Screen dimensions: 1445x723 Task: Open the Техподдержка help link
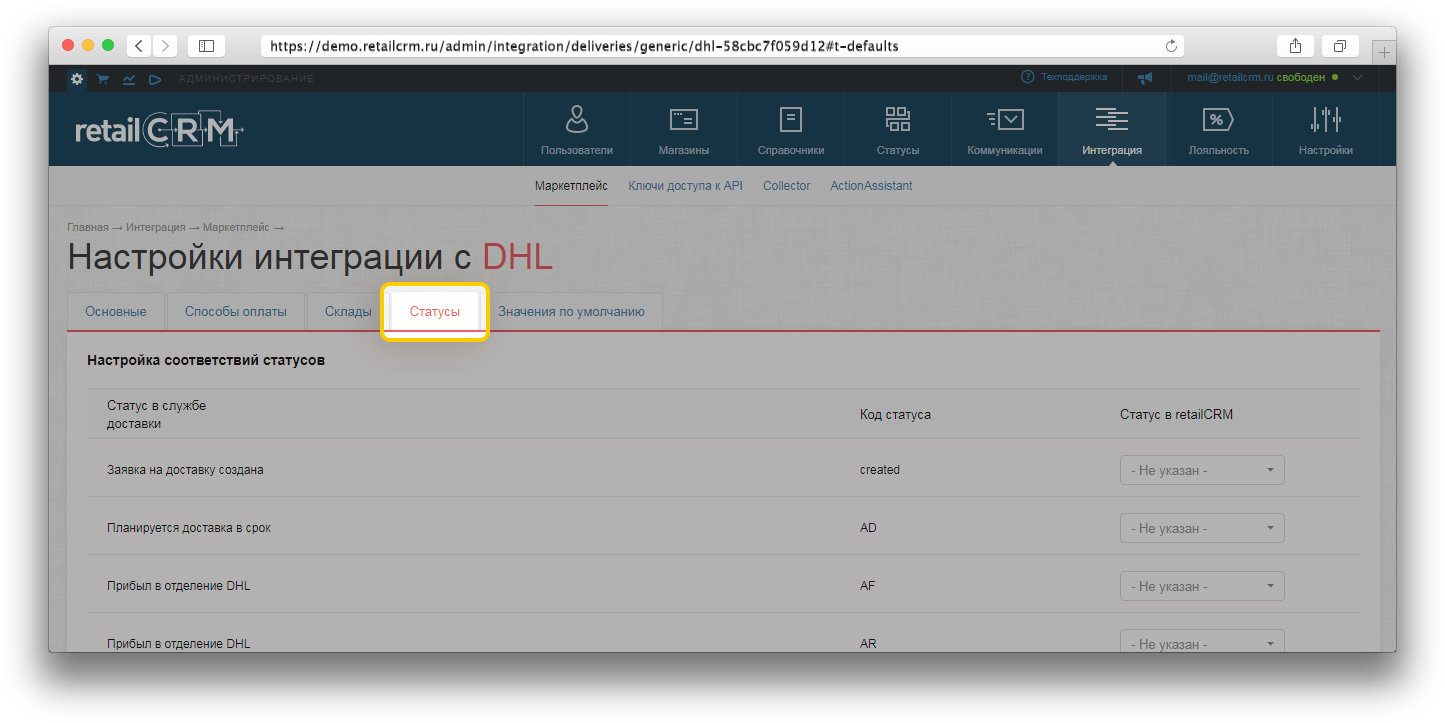tap(1064, 77)
